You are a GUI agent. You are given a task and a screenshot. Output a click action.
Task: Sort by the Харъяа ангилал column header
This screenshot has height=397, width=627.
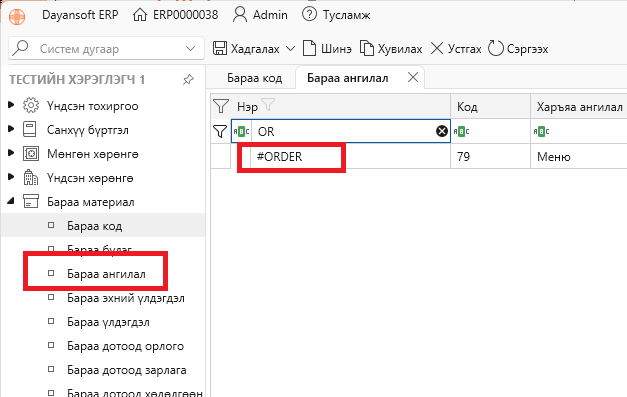tap(579, 107)
